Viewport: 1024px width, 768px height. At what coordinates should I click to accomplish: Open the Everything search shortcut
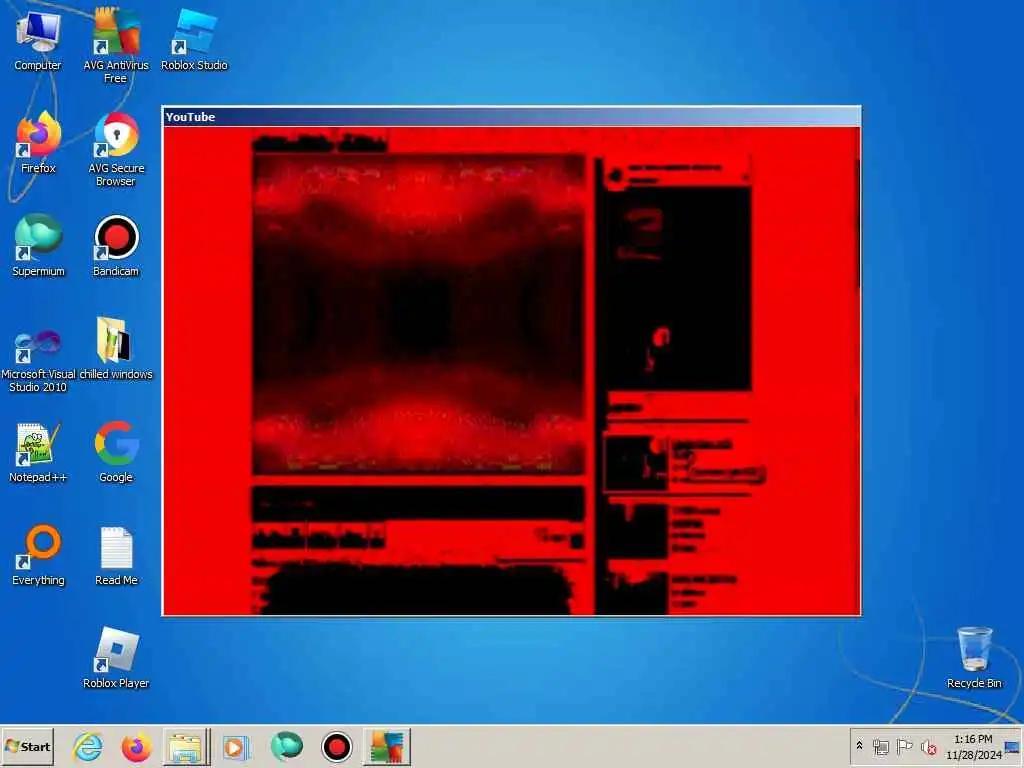38,555
